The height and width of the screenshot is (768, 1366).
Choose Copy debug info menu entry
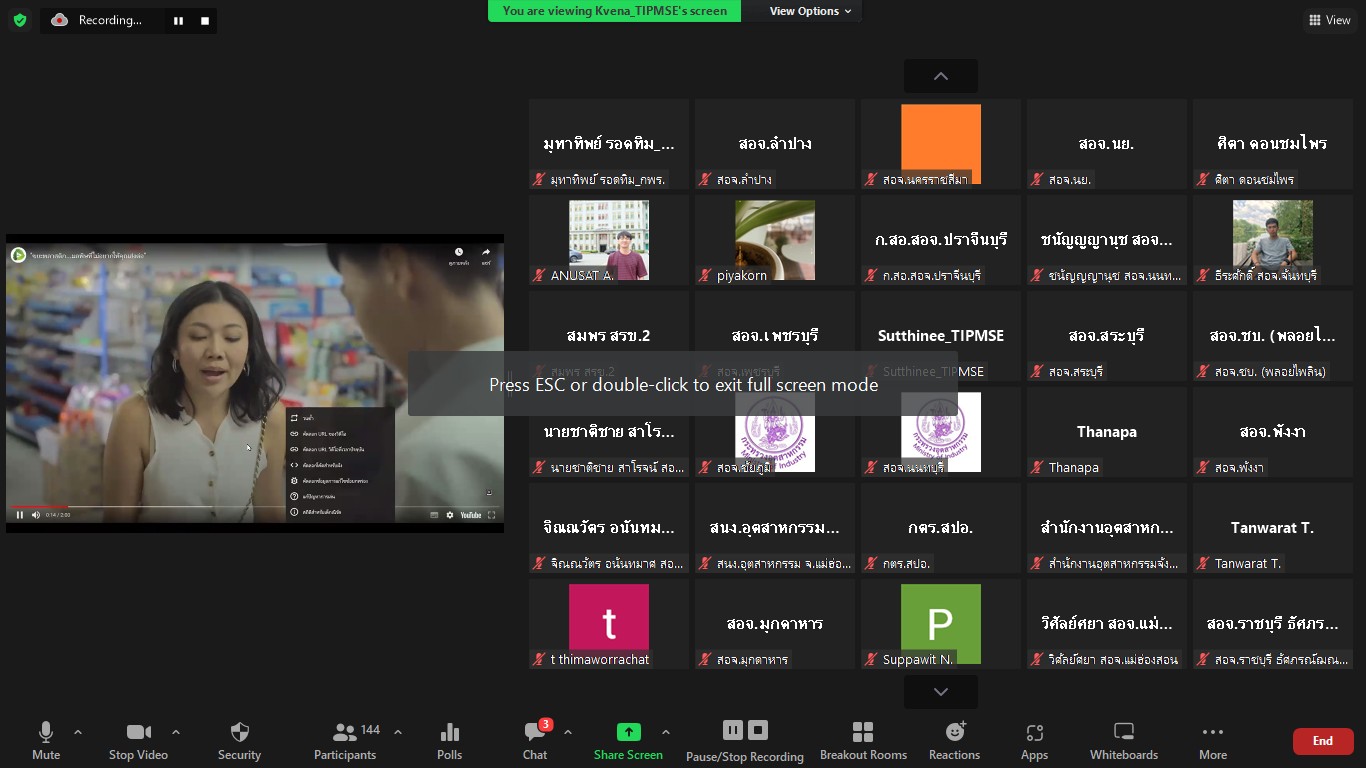[340, 481]
